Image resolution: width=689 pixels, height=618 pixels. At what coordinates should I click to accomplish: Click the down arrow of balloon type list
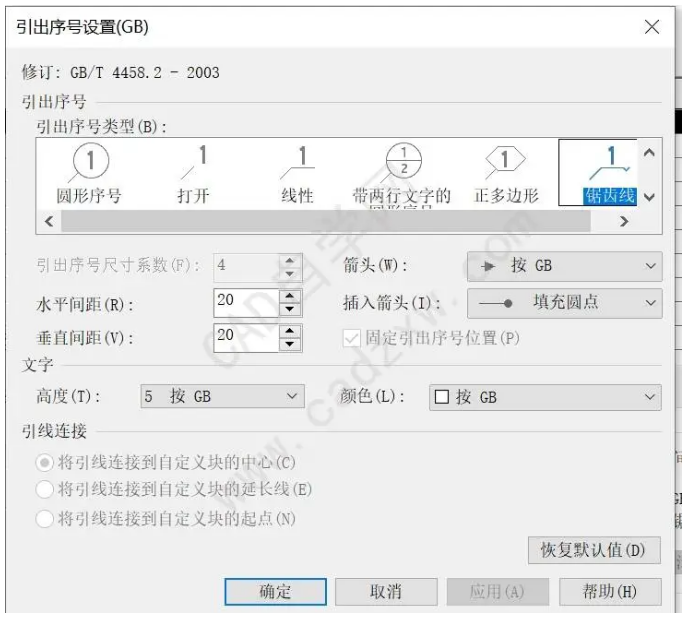click(x=649, y=197)
